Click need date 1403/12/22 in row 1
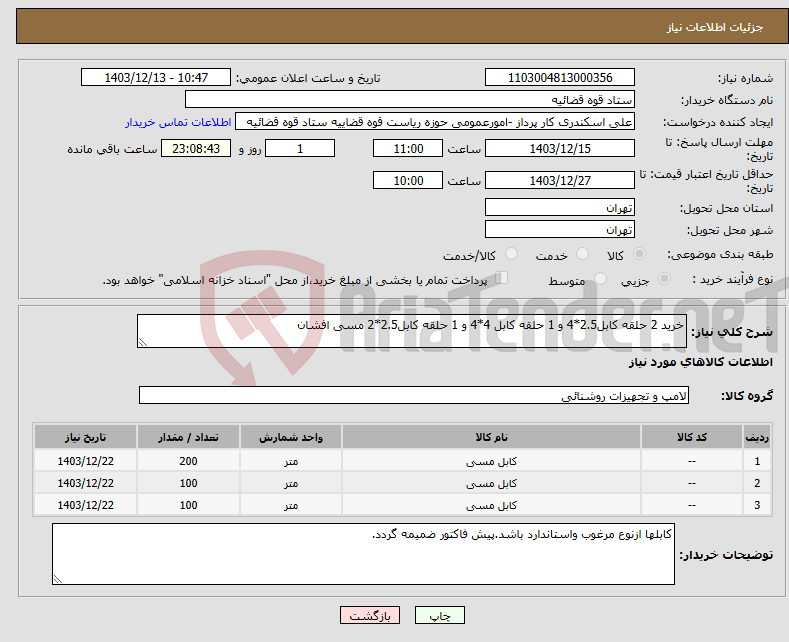 point(86,461)
